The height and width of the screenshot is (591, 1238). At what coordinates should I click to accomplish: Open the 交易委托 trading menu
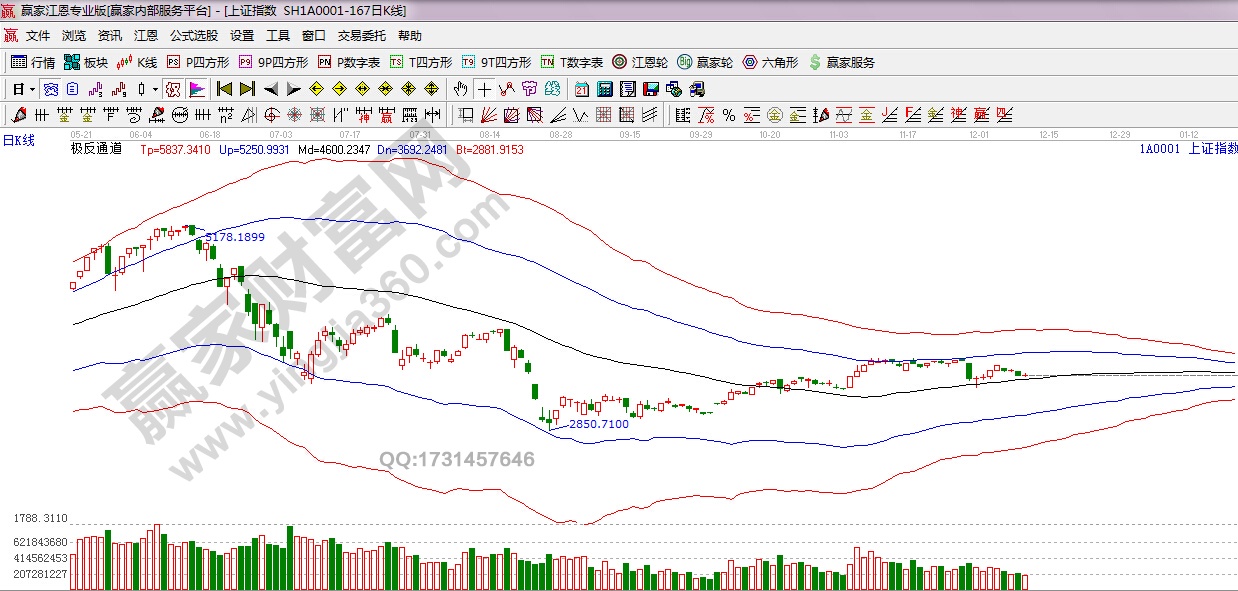[361, 35]
